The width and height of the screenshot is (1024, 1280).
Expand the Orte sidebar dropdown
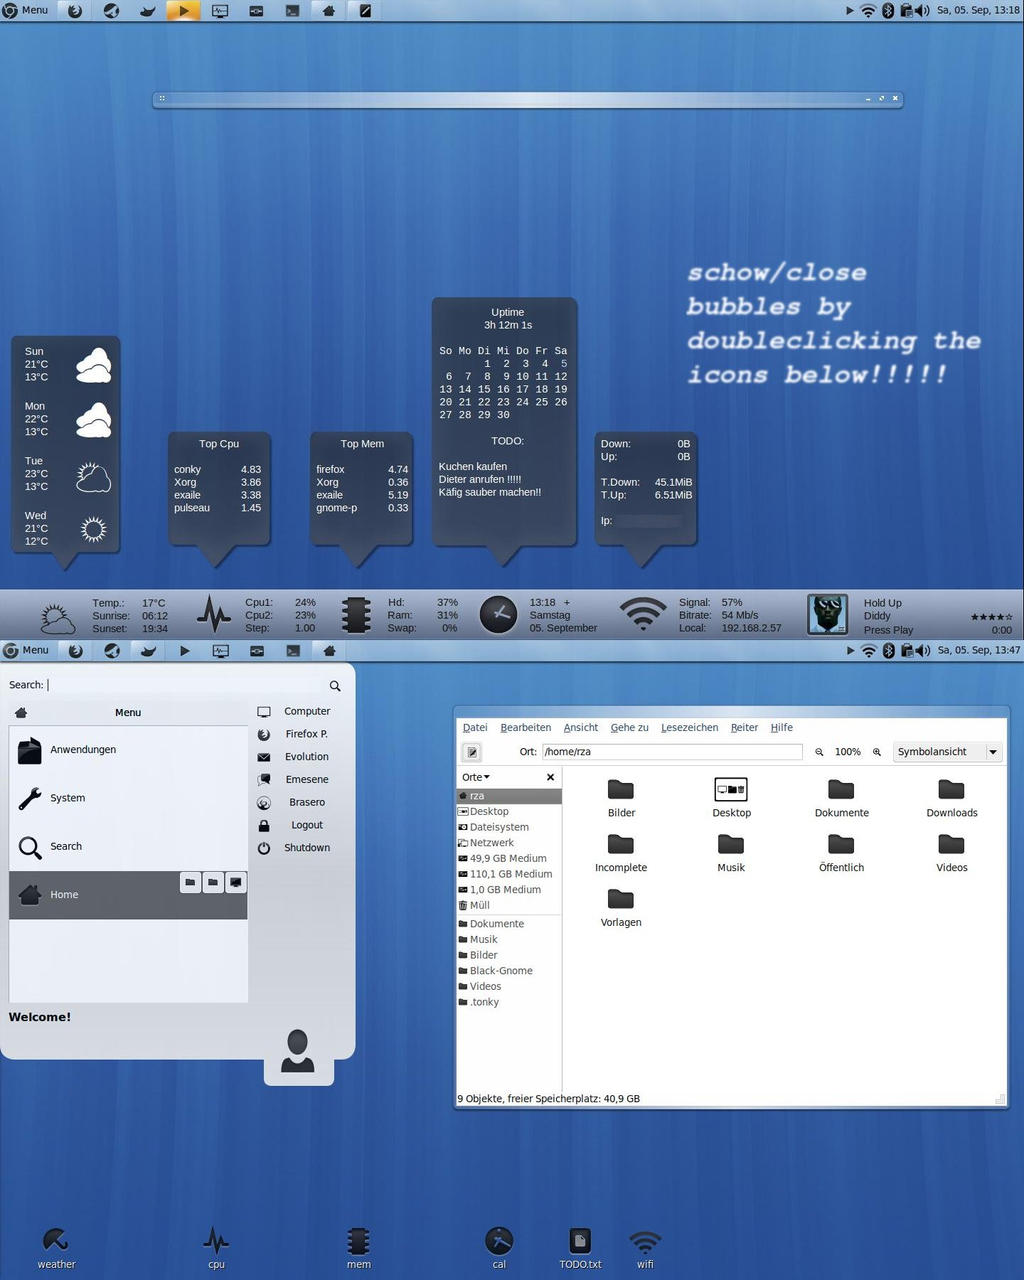(x=476, y=777)
